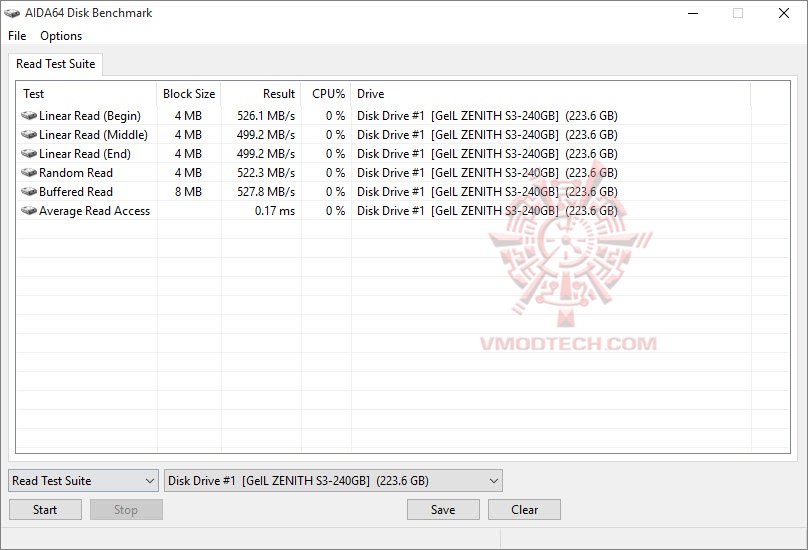Minimize the AIDA64 Disk Benchmark window
The width and height of the screenshot is (808, 550).
click(693, 13)
